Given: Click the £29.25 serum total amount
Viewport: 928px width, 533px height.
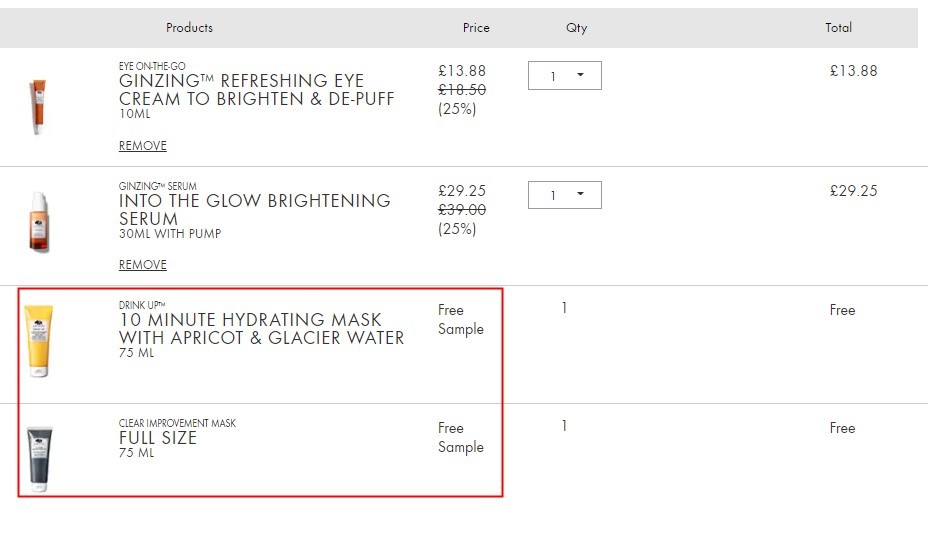Looking at the screenshot, I should click(x=853, y=190).
